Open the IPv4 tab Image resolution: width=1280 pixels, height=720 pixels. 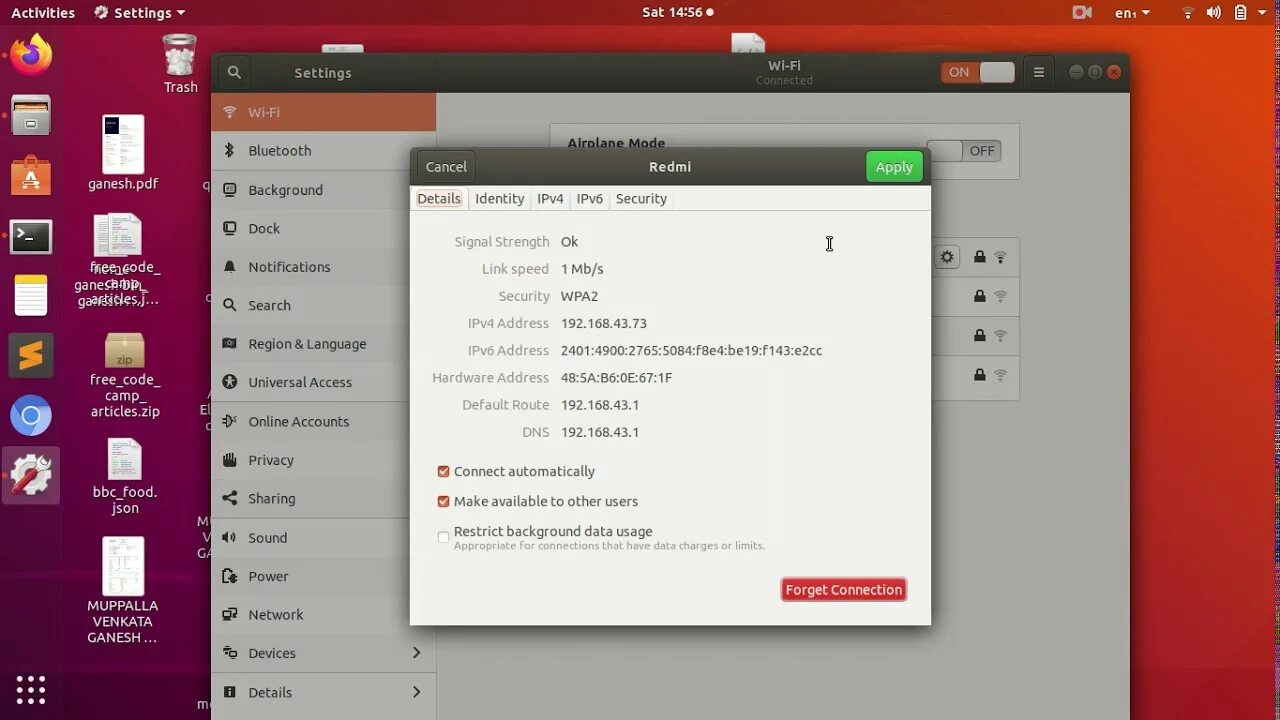tap(550, 199)
